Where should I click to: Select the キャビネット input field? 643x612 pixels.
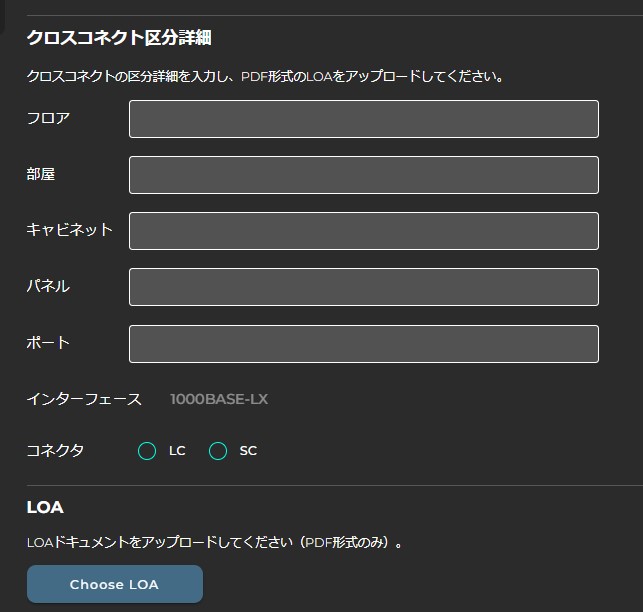(363, 231)
